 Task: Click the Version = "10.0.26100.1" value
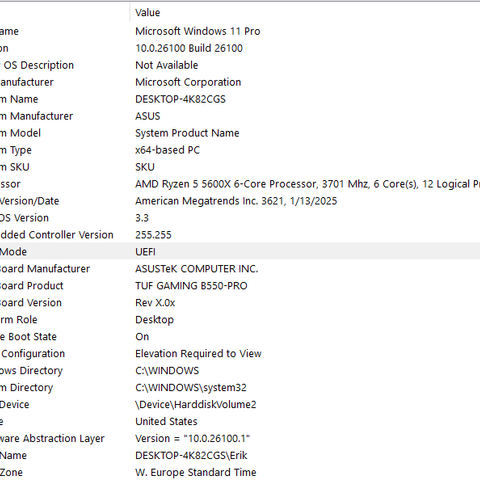192,439
